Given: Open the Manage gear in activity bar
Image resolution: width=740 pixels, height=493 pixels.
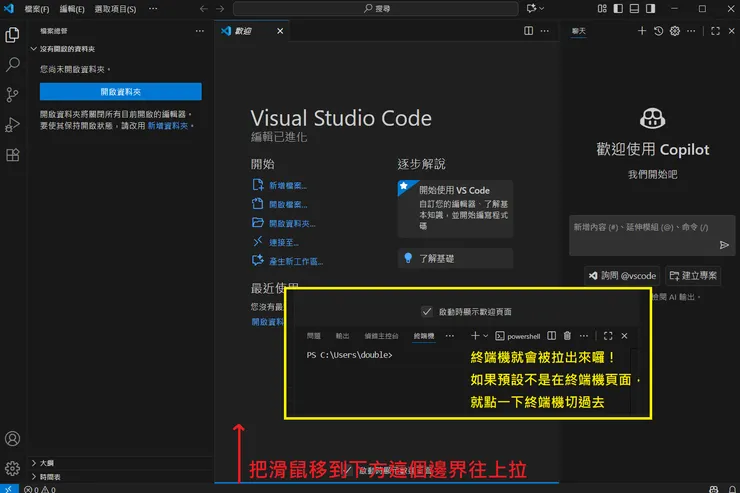Looking at the screenshot, I should click(12, 468).
